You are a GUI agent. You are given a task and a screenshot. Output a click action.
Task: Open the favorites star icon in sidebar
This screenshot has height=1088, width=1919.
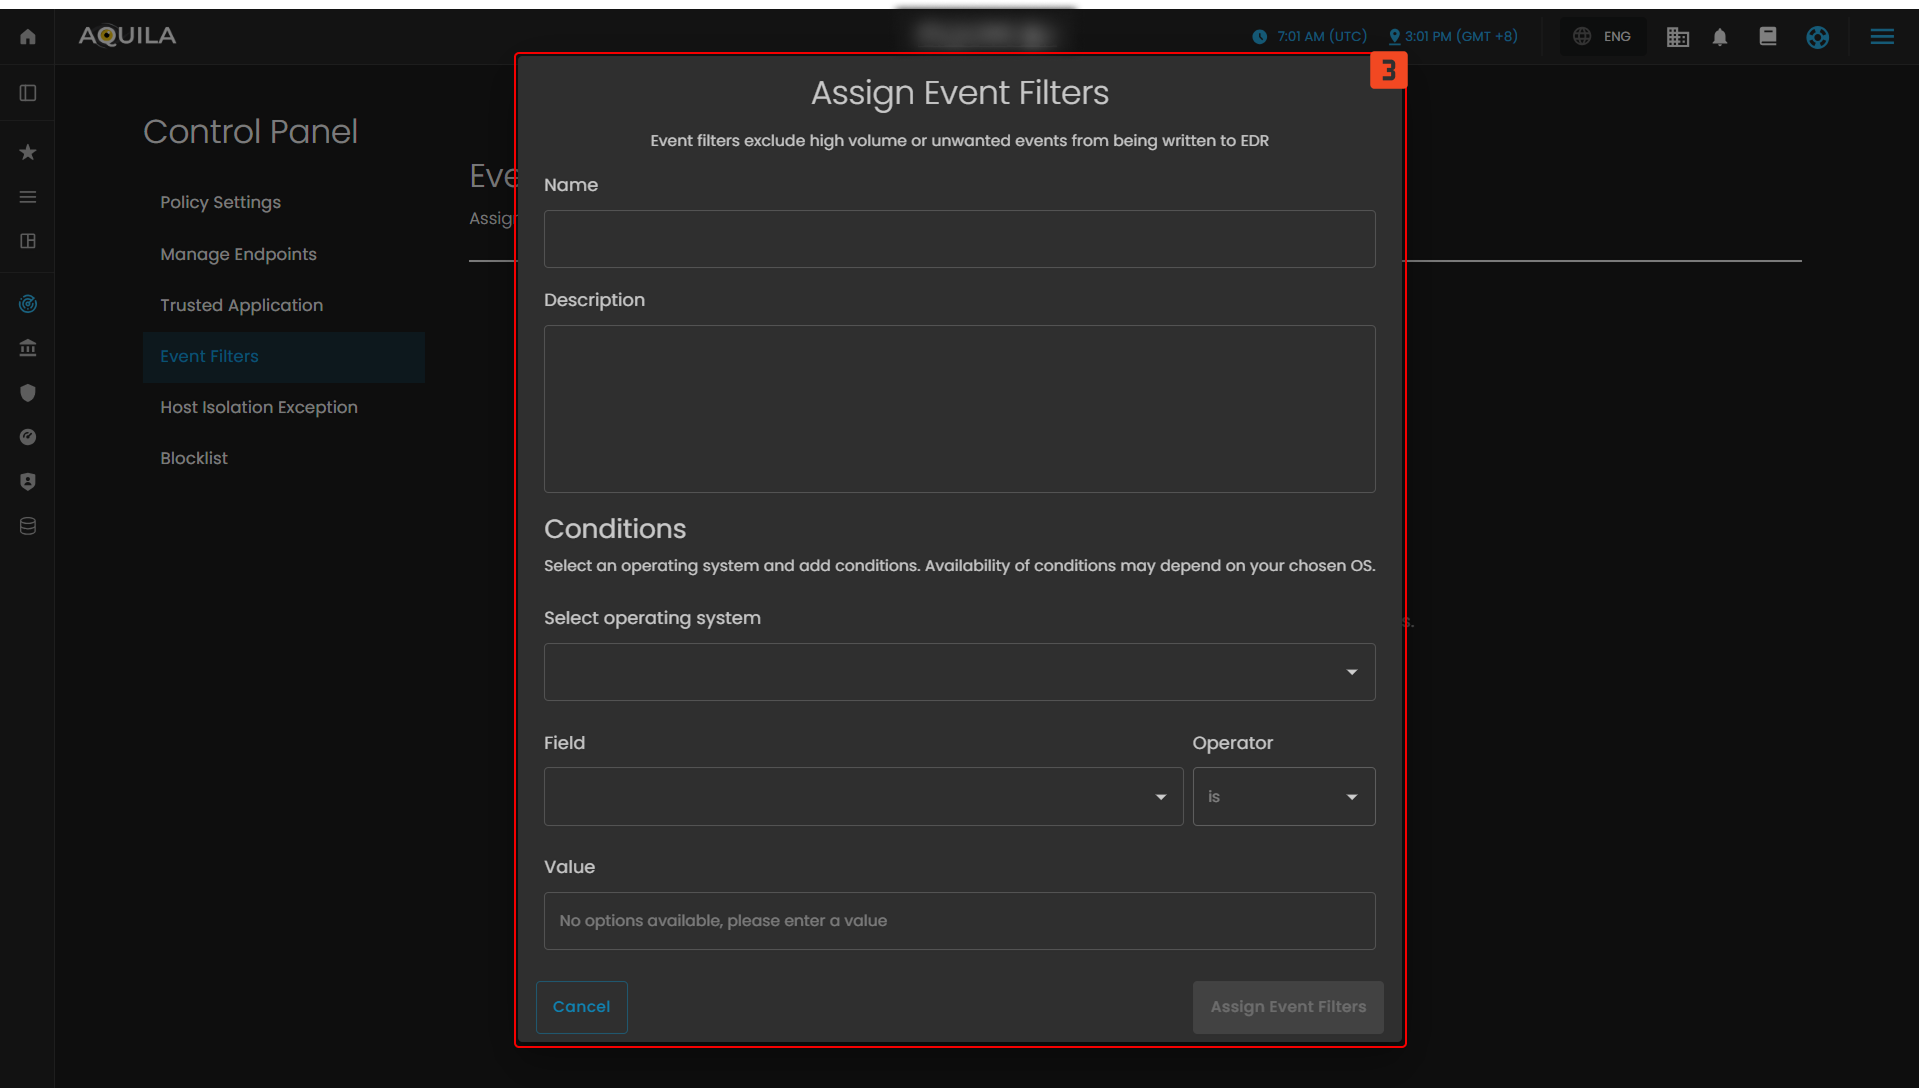click(x=28, y=152)
